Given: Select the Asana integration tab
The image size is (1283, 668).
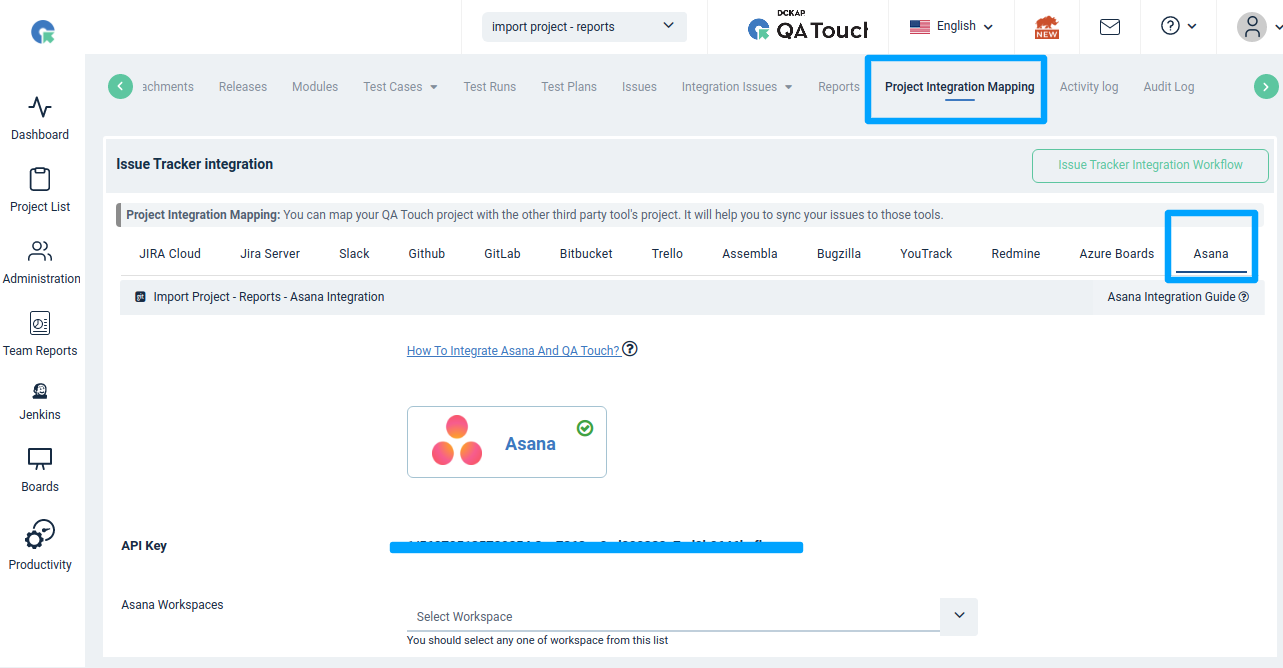Looking at the screenshot, I should pos(1211,254).
